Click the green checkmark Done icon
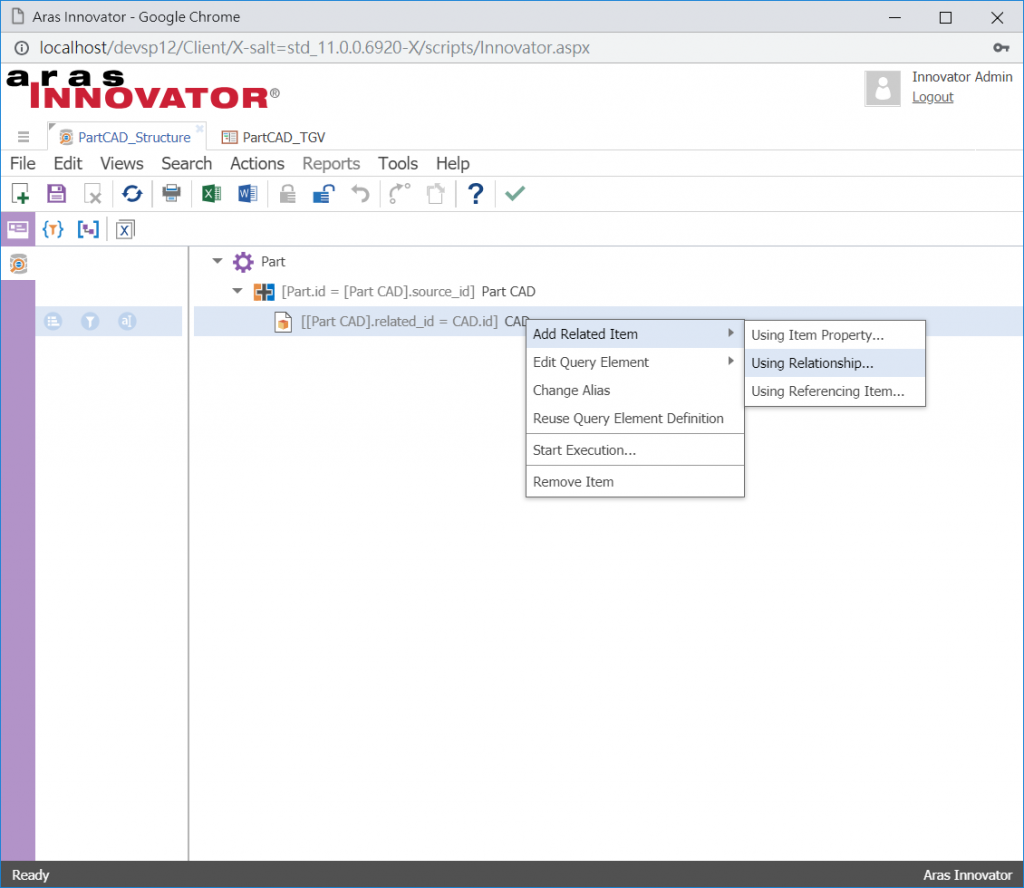Screen dimensions: 1024x888 click(x=515, y=193)
